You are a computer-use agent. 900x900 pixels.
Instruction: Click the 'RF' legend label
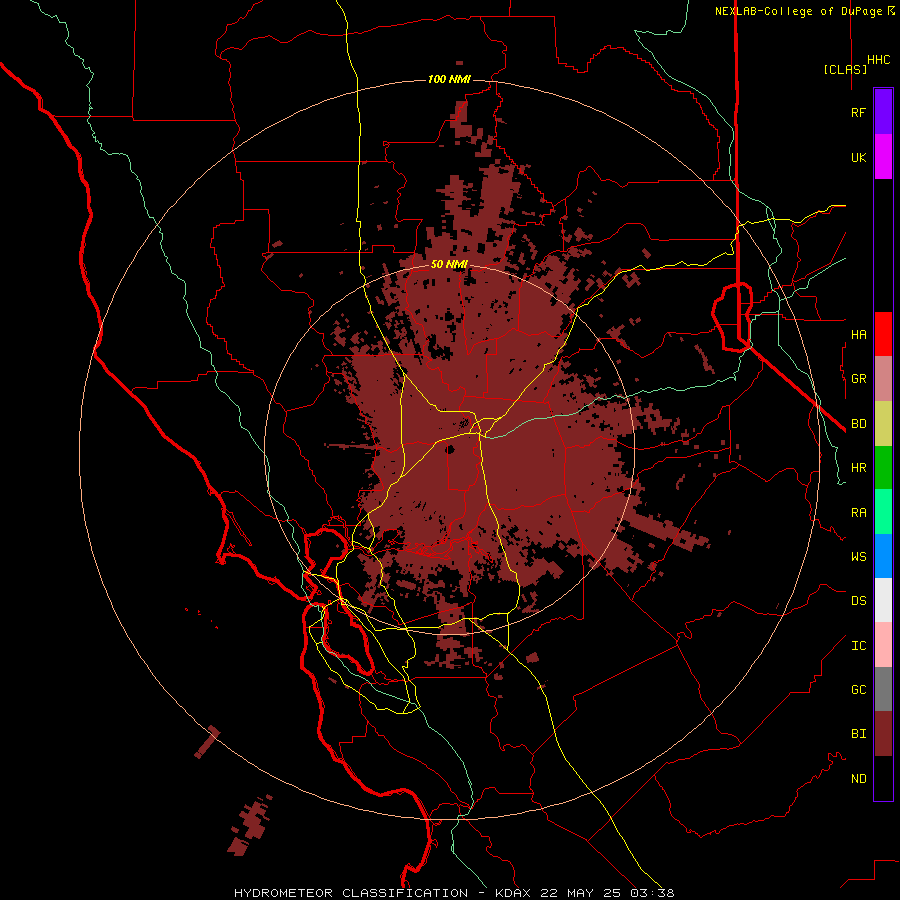[x=858, y=112]
